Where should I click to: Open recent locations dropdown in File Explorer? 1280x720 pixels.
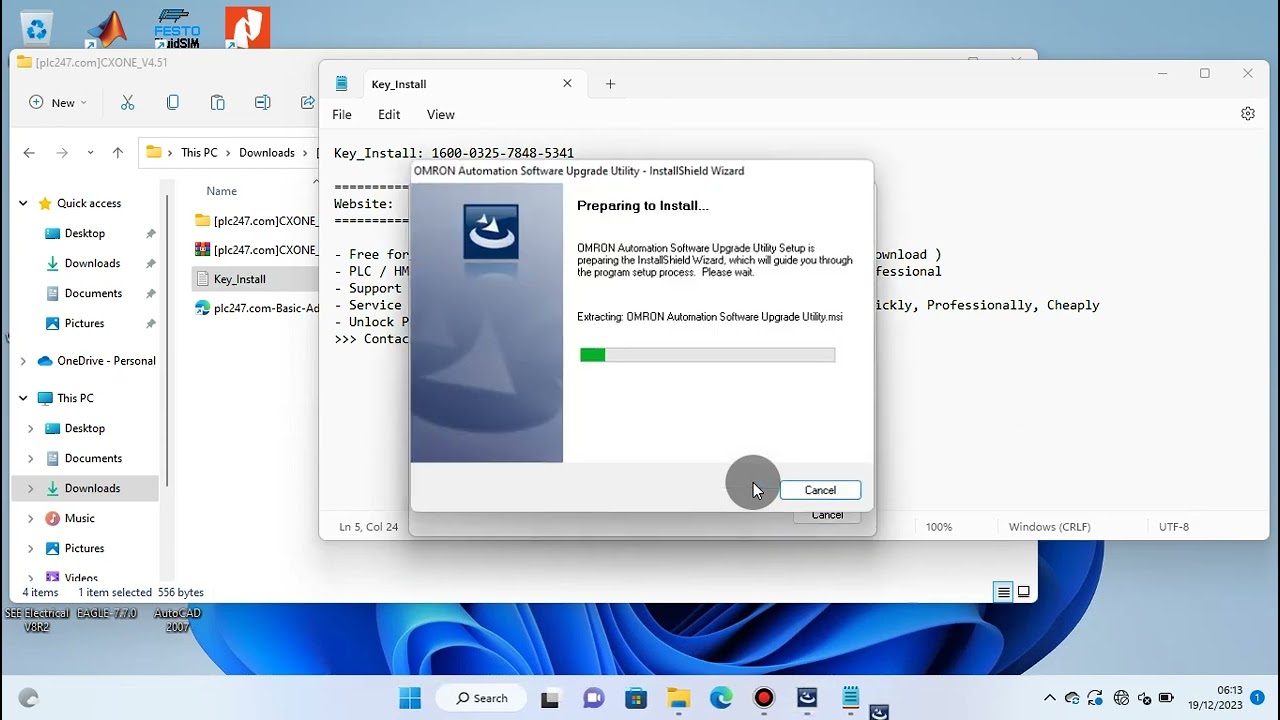tap(90, 153)
